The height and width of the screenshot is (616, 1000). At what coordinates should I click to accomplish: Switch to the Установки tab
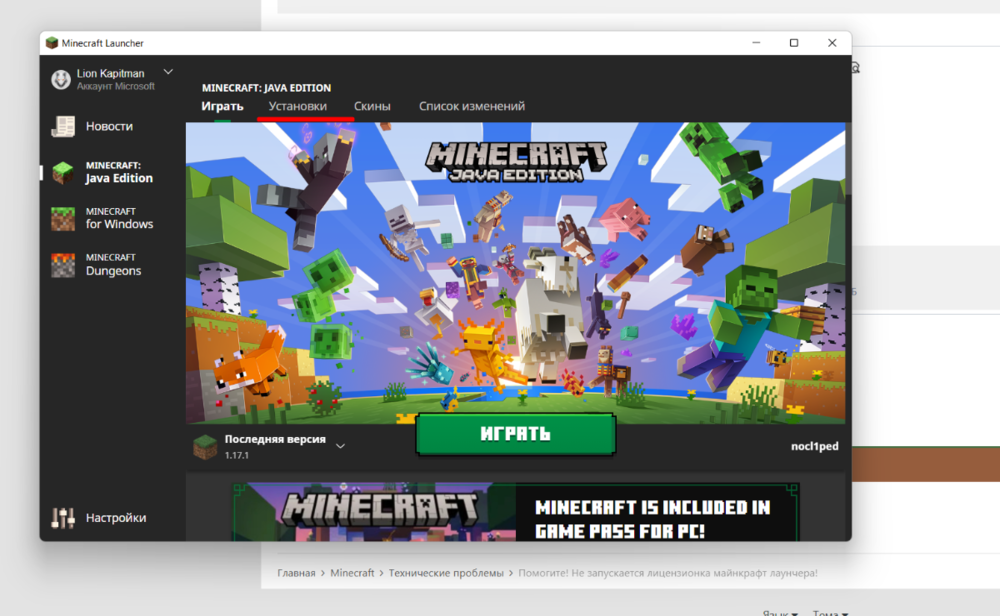pyautogui.click(x=297, y=106)
